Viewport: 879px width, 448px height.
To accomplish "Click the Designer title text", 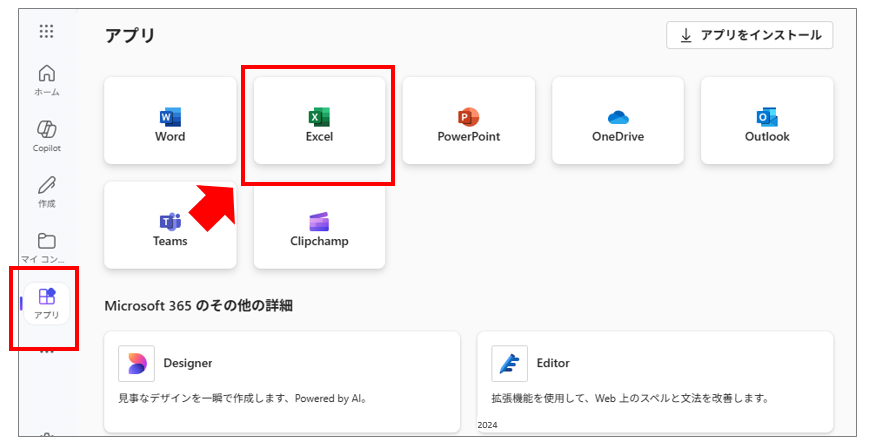I will [188, 363].
